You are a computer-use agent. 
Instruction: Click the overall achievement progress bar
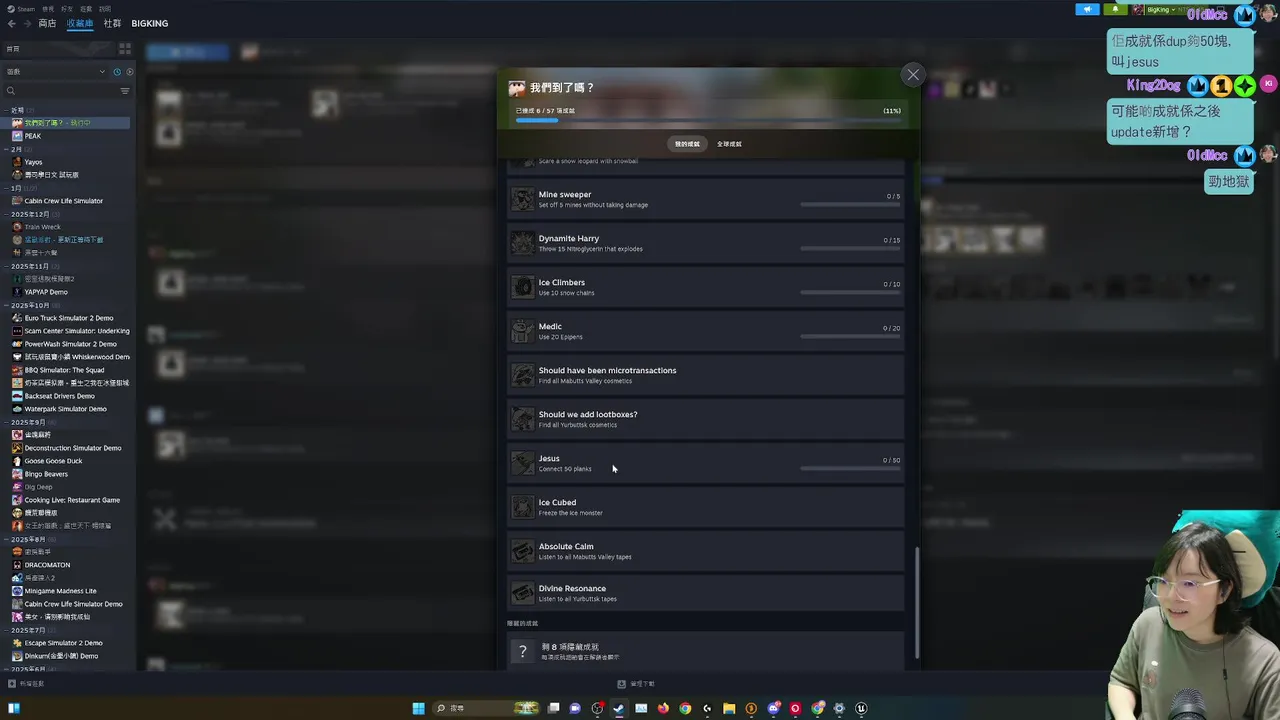pyautogui.click(x=708, y=120)
